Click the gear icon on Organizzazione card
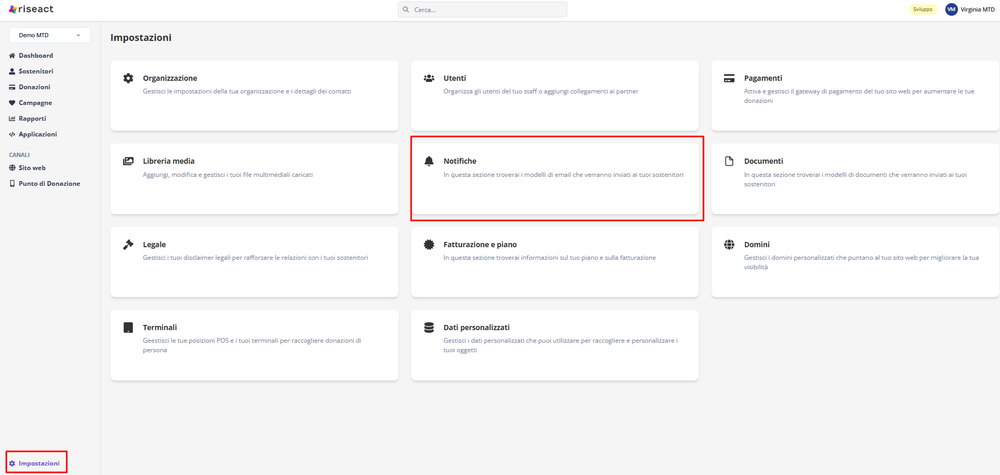 [128, 78]
